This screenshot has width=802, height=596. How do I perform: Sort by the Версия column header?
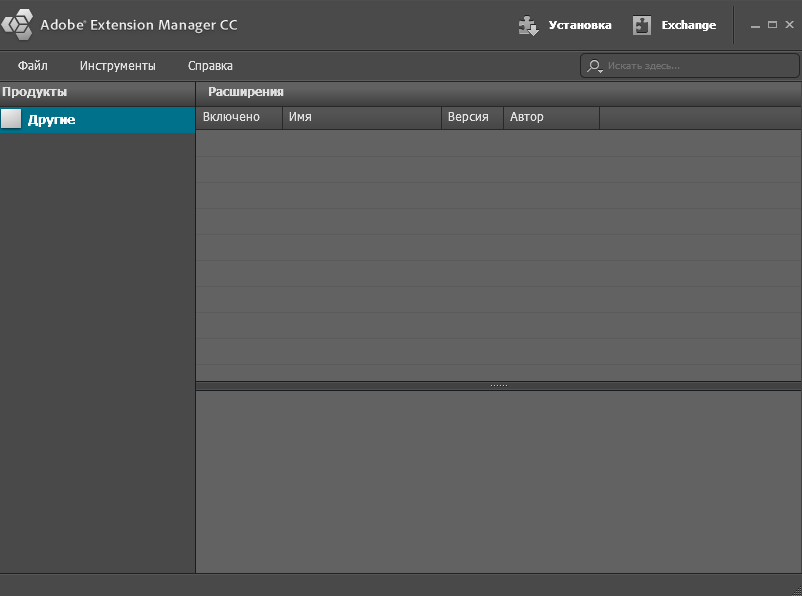(473, 117)
